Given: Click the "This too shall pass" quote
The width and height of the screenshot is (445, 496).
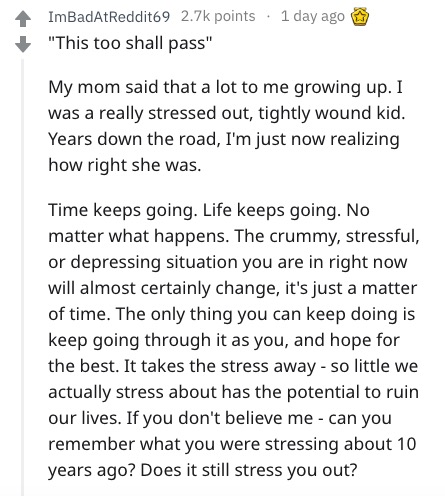Looking at the screenshot, I should point(130,44).
